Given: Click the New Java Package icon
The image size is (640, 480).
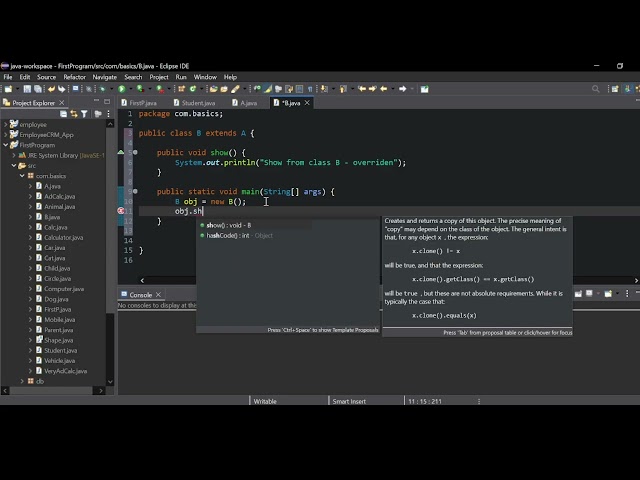Looking at the screenshot, I should click(182, 89).
